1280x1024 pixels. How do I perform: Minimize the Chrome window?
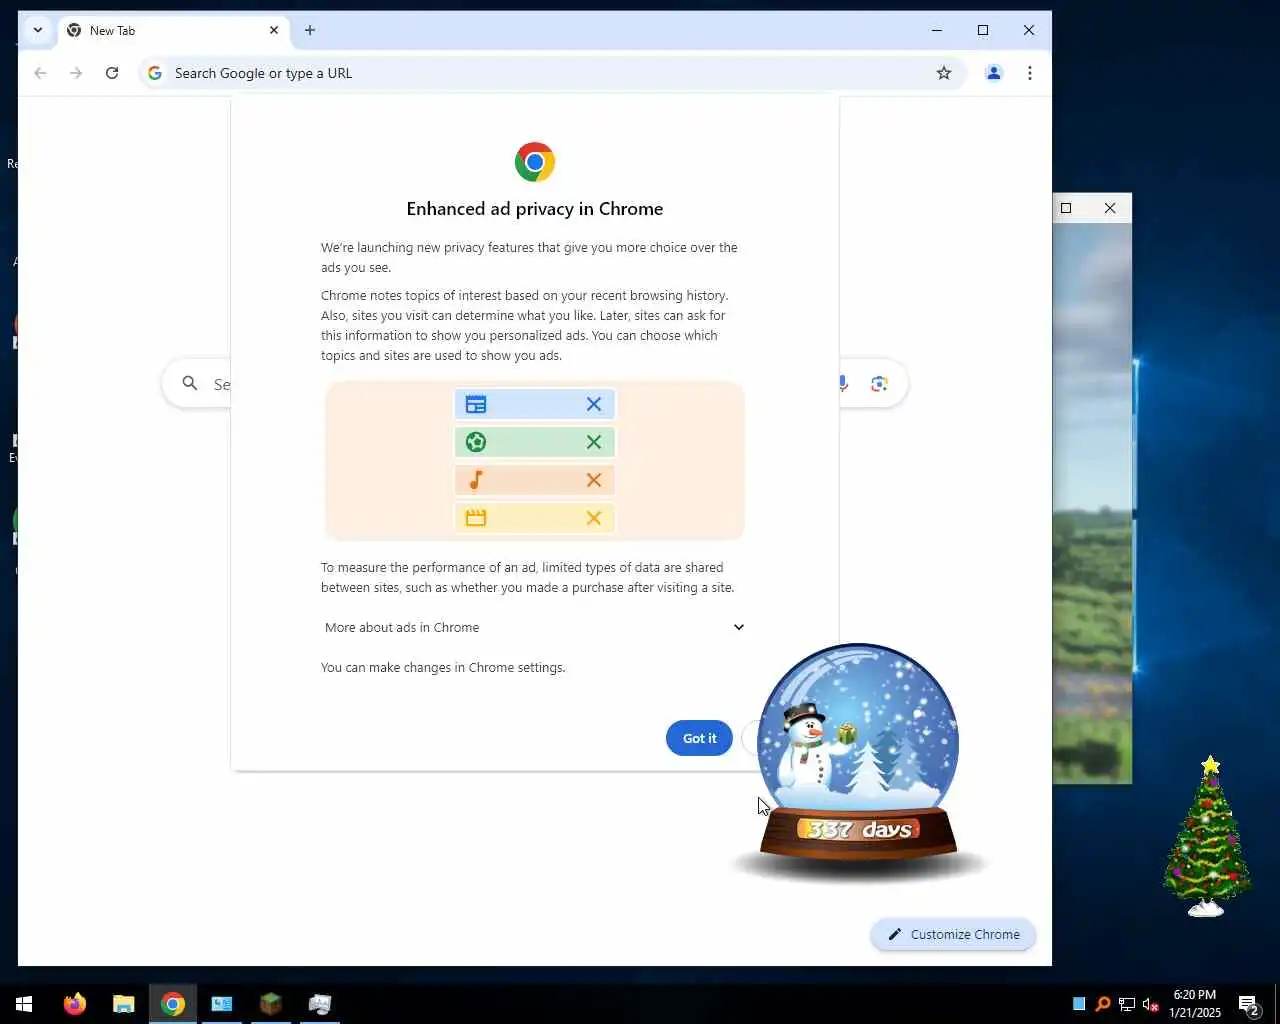[x=937, y=30]
